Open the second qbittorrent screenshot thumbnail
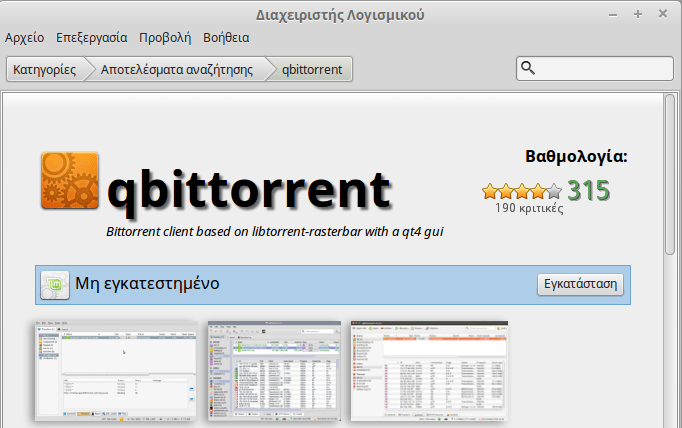 click(274, 371)
